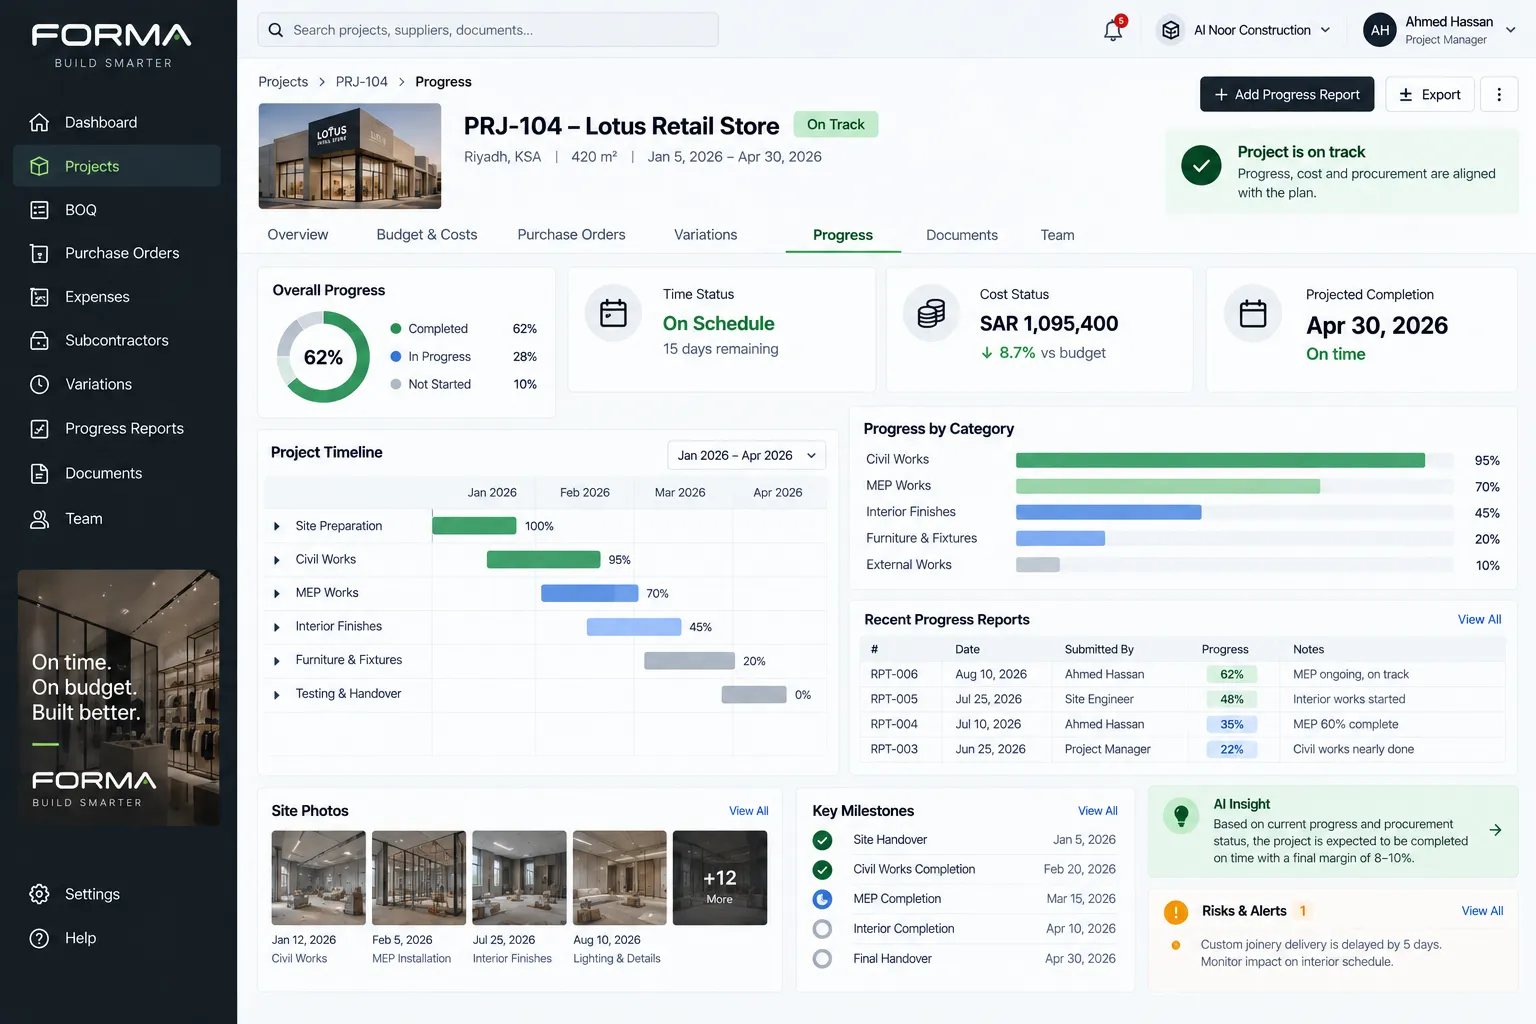Open the notifications bell
1536x1024 pixels.
[1113, 30]
